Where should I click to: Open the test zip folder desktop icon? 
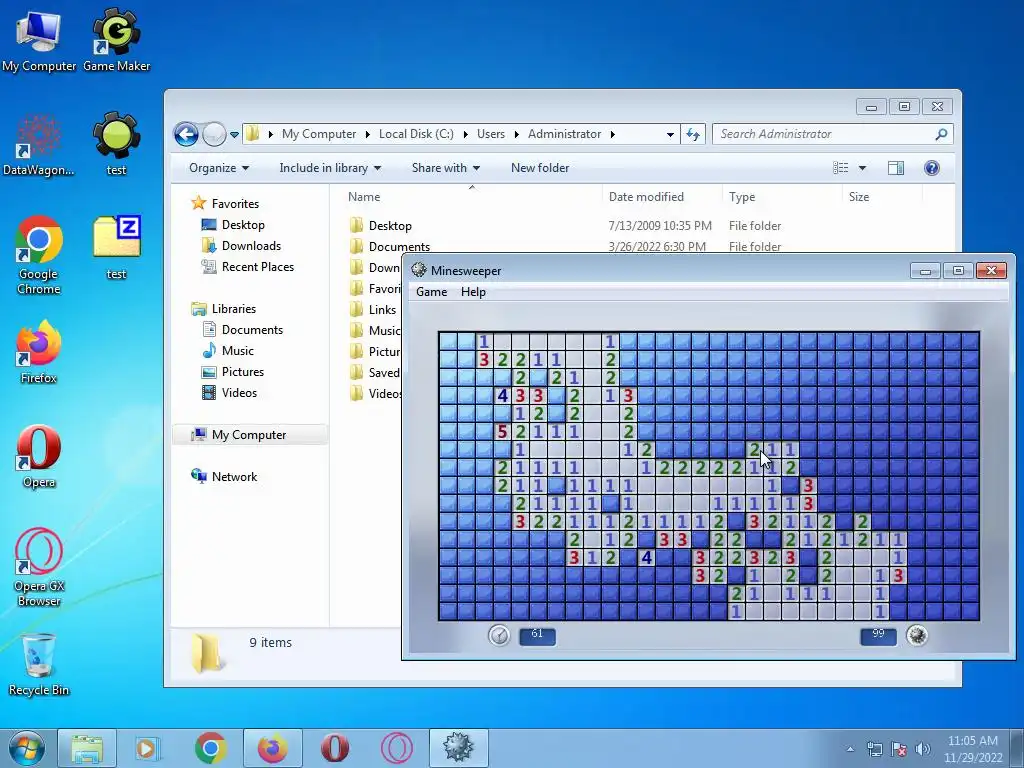116,248
